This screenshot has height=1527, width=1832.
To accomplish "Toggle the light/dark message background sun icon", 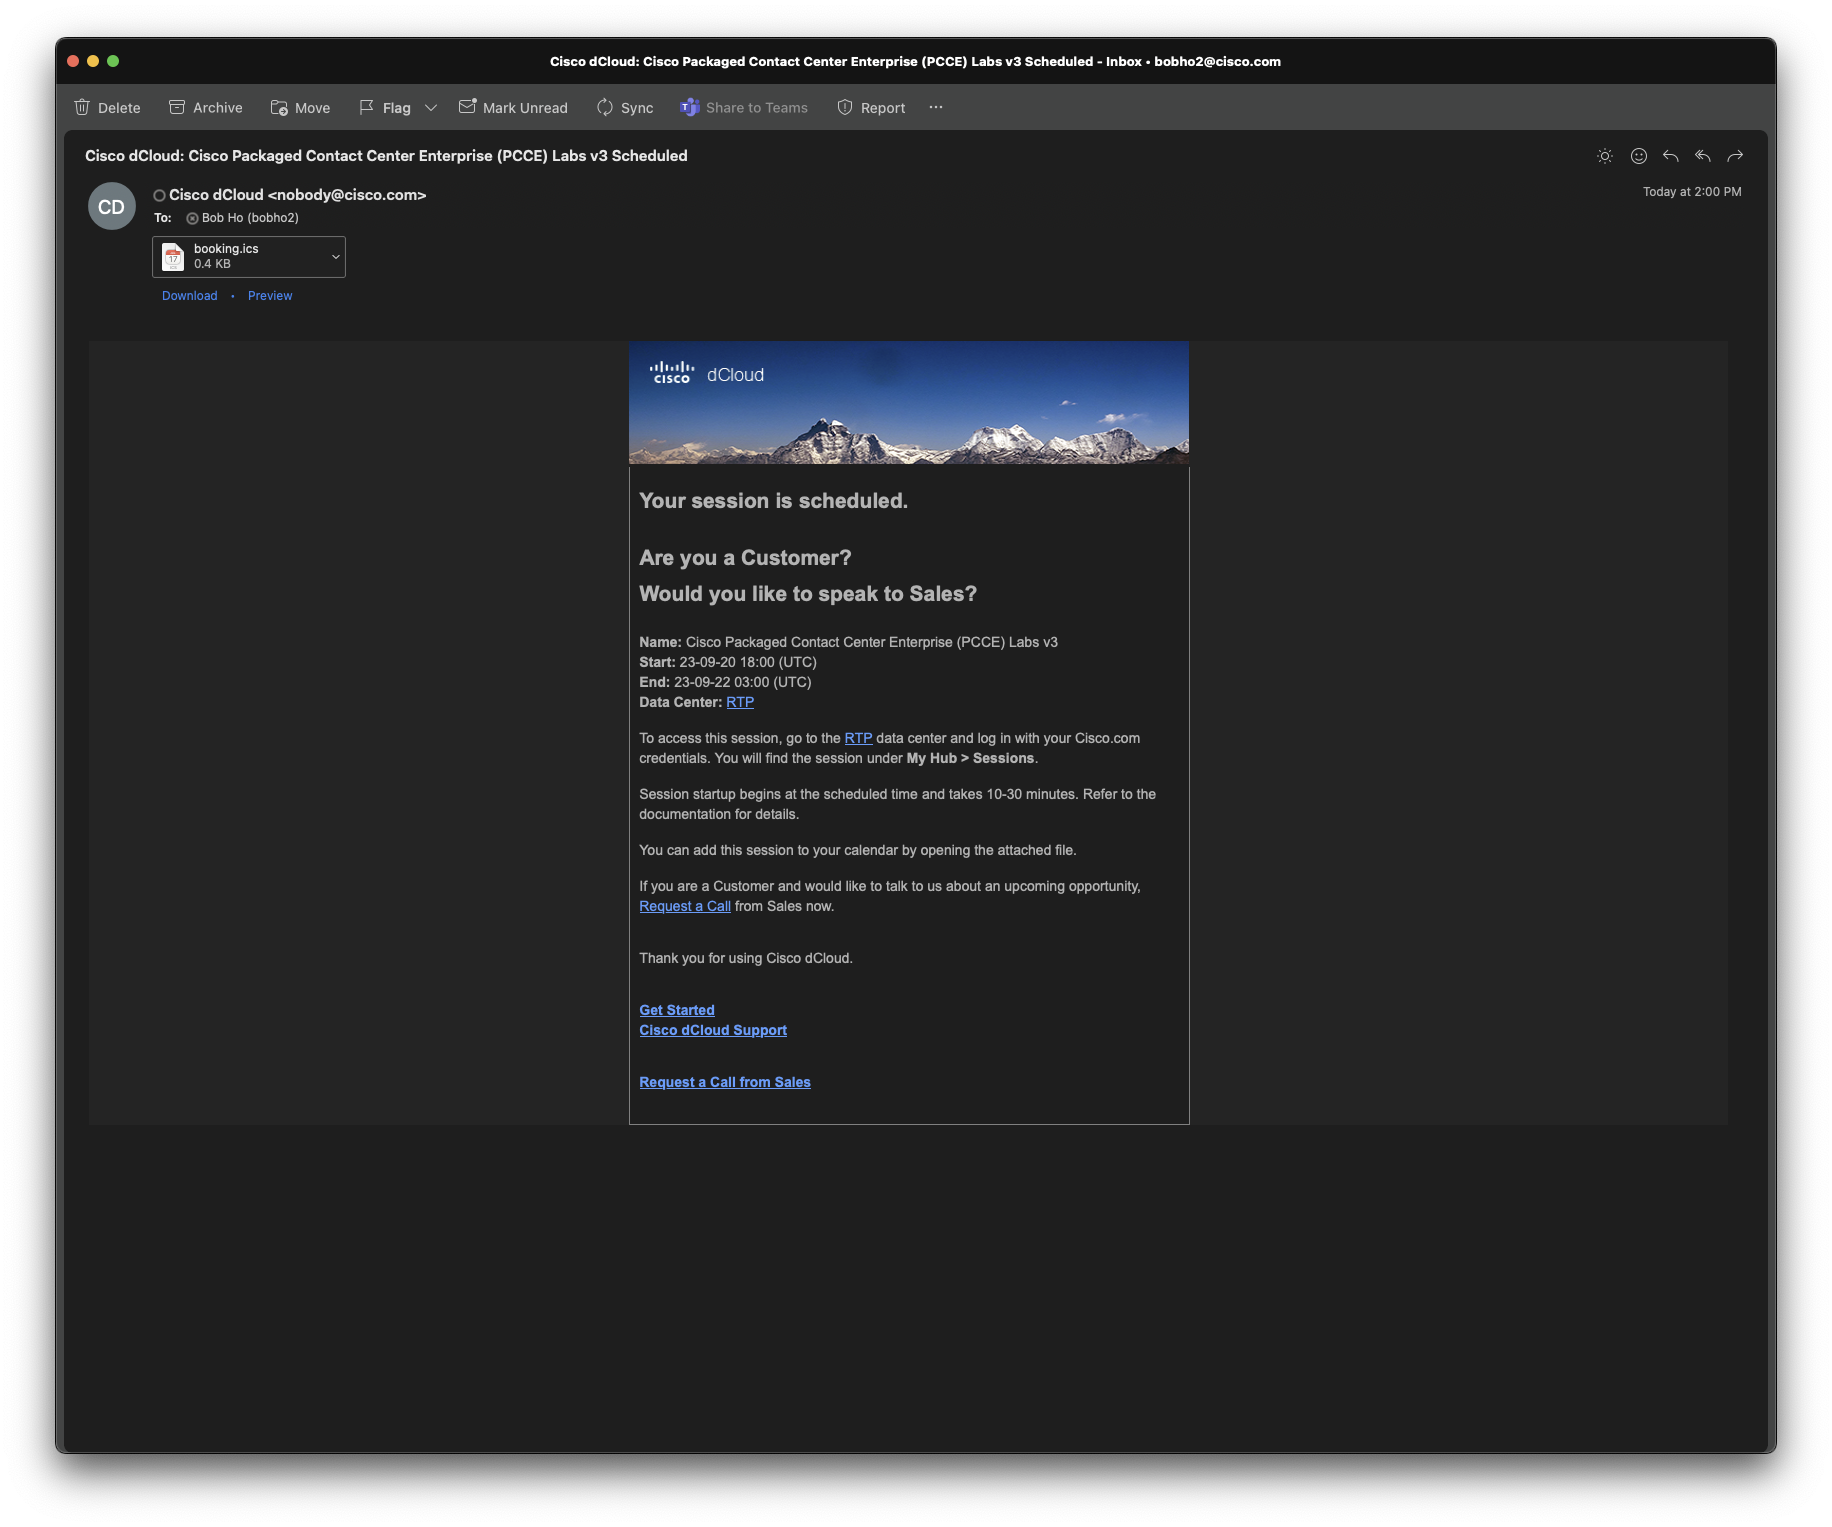I will [1605, 156].
